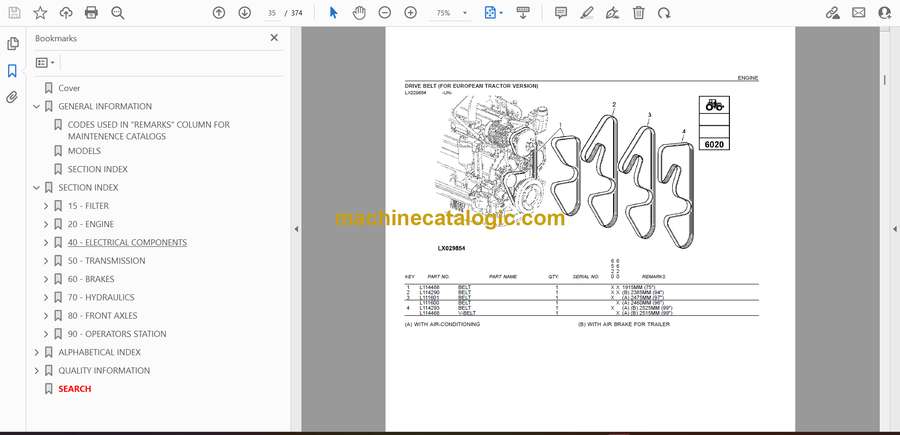Open the scrolling mode keyboard icon
This screenshot has height=435, width=900.
click(x=523, y=13)
